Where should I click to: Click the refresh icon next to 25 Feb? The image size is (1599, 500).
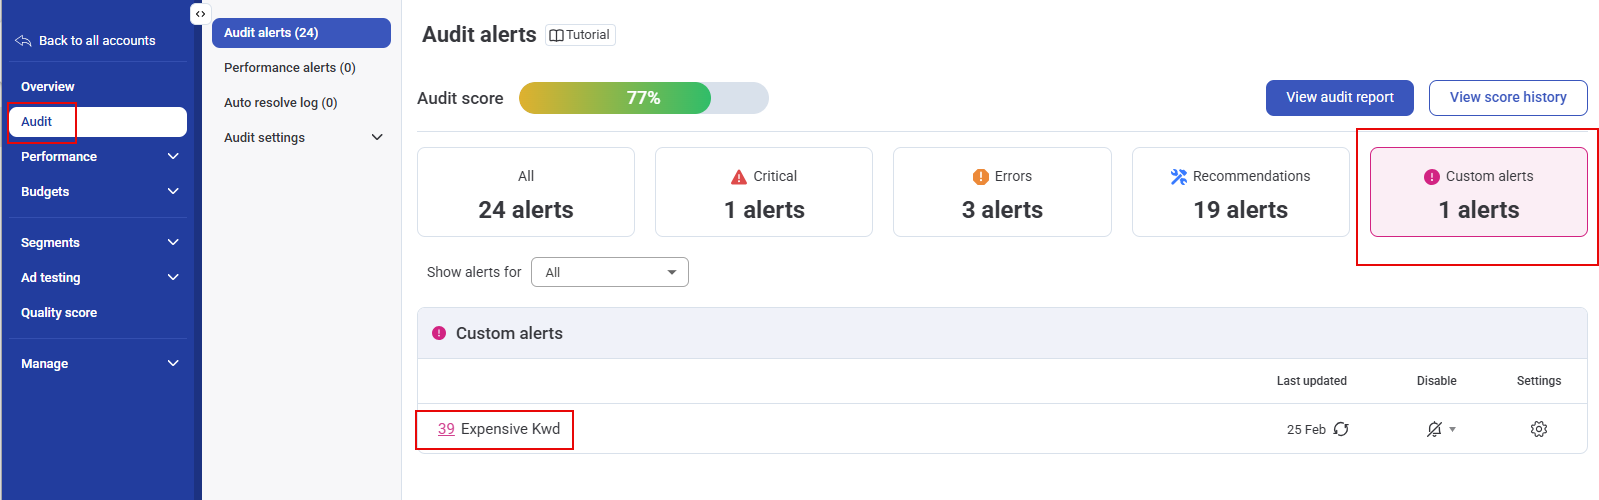click(x=1341, y=429)
